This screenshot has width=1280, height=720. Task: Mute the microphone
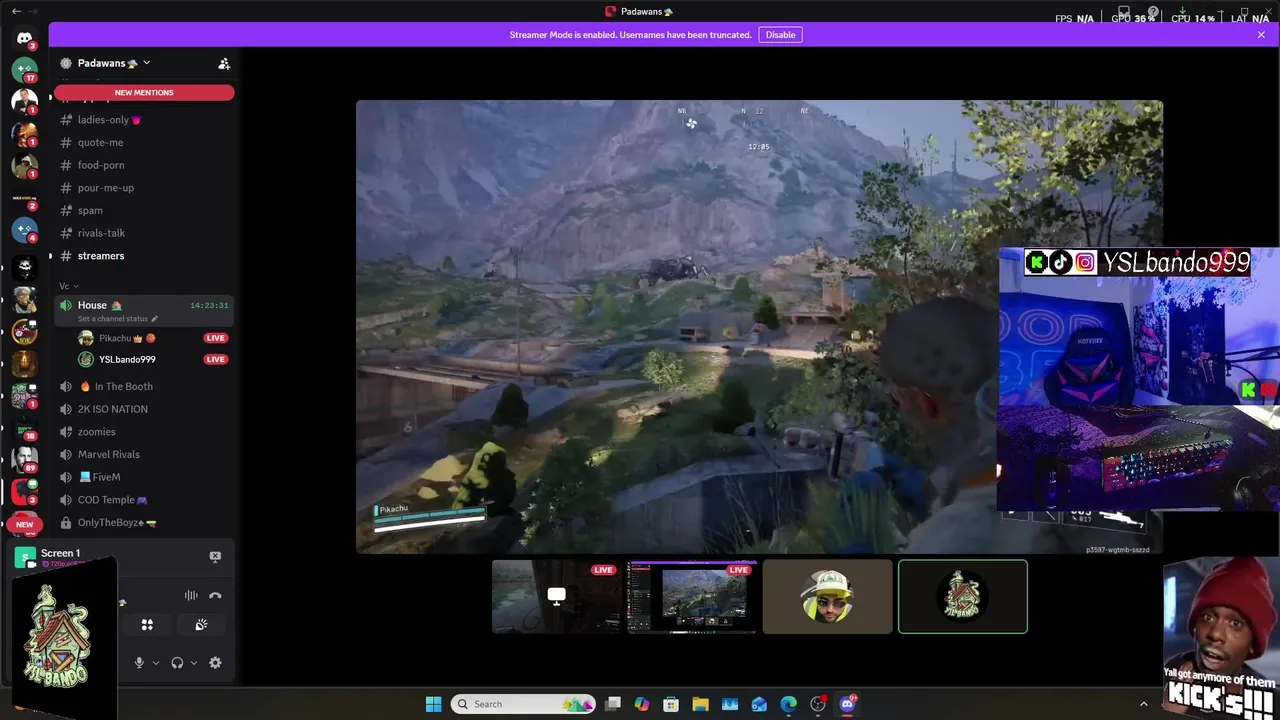tap(139, 663)
